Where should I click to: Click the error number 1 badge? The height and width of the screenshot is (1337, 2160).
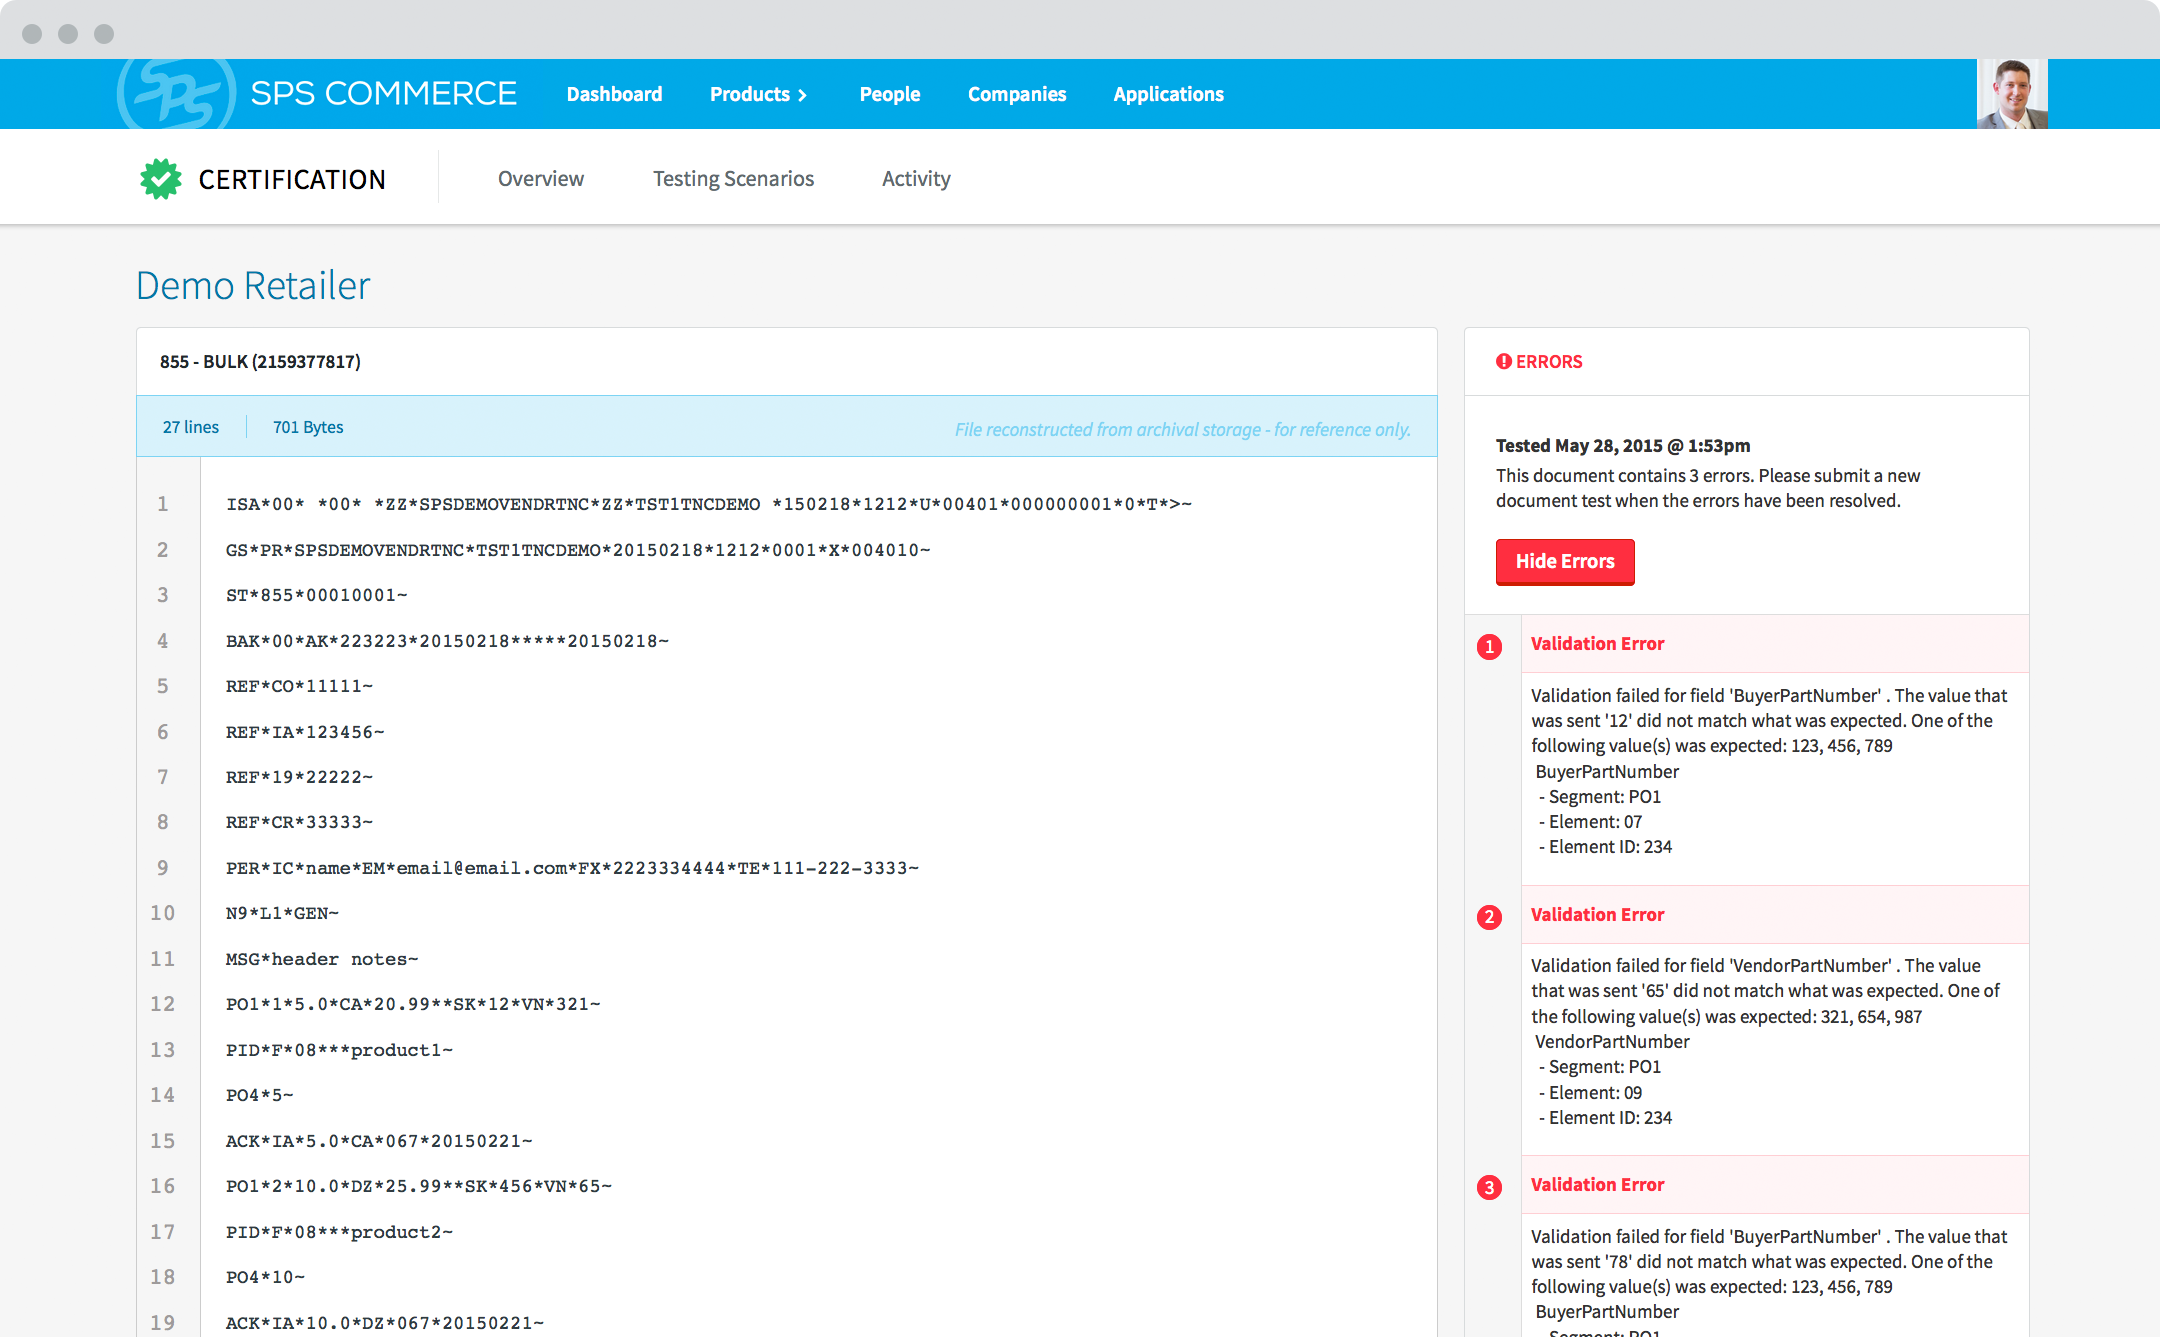point(1489,646)
